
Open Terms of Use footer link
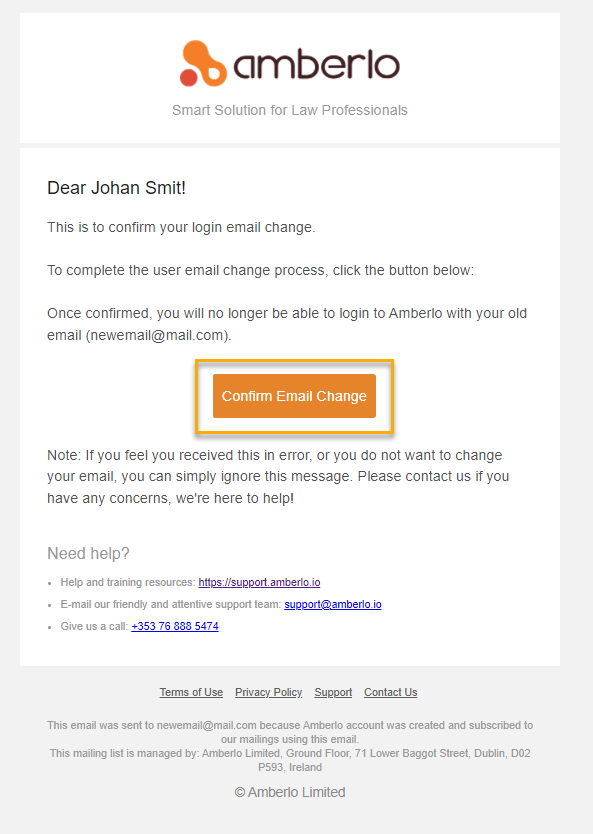(x=191, y=692)
